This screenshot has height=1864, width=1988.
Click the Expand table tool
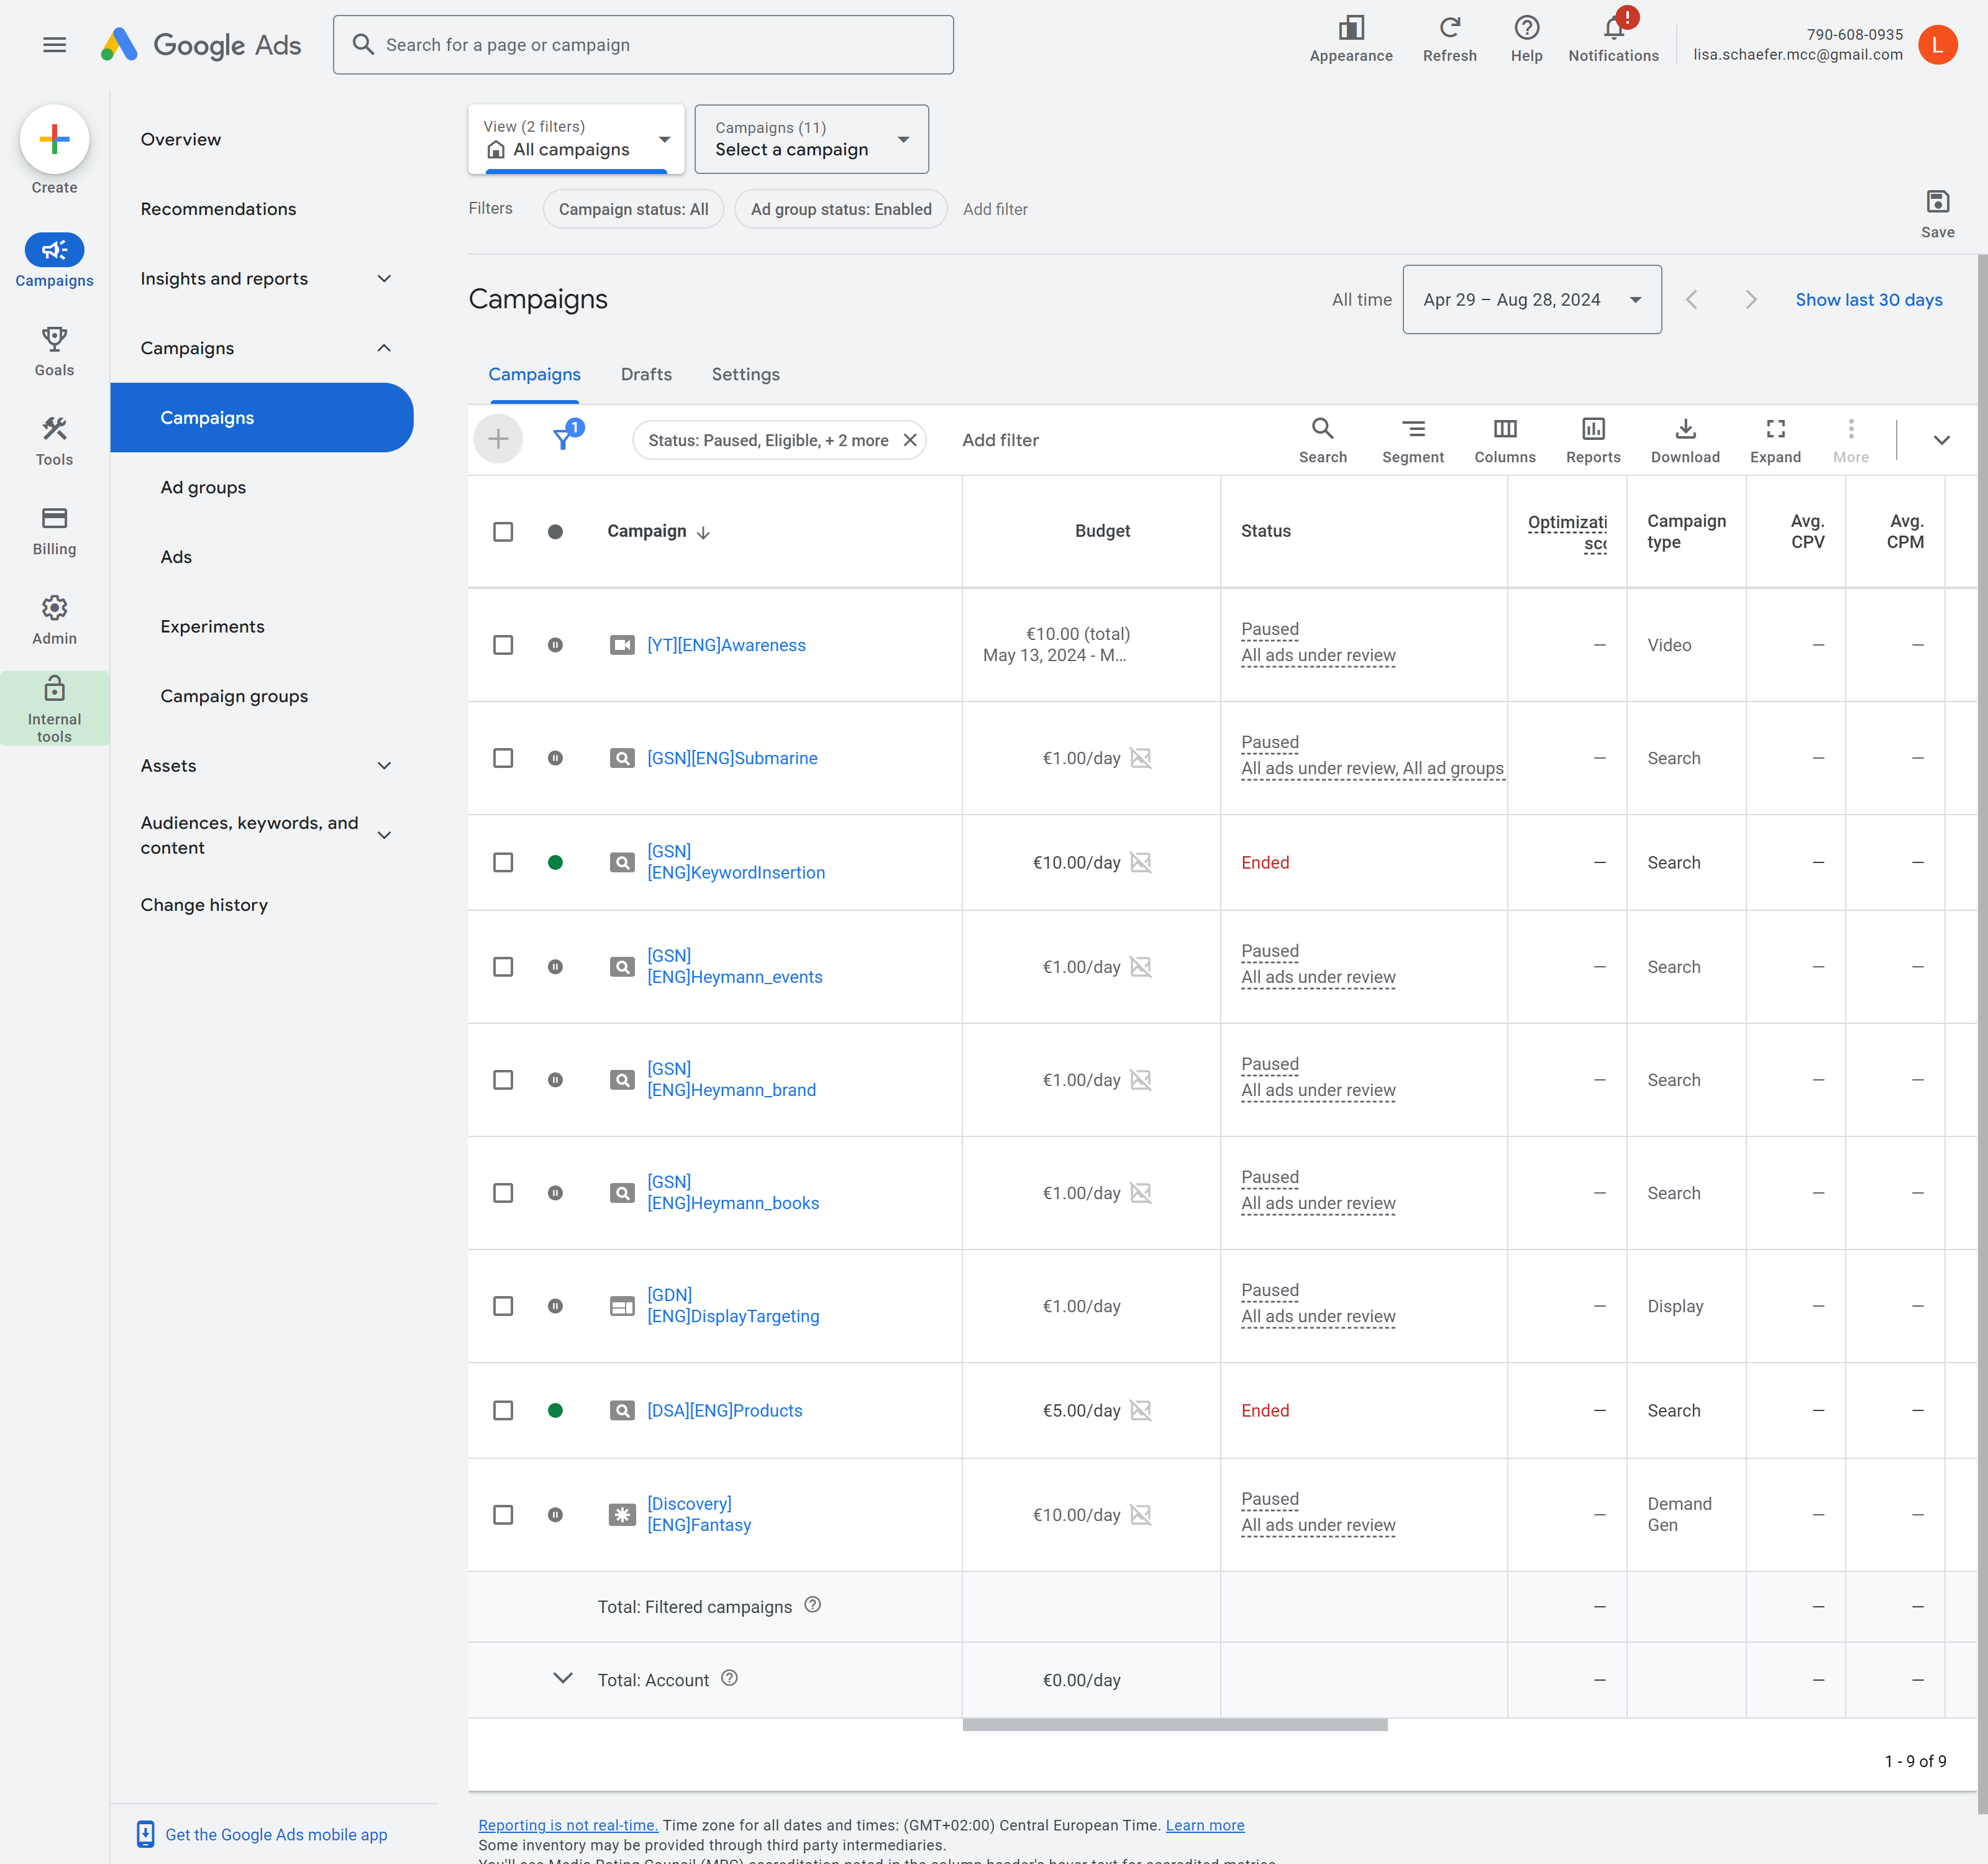point(1775,440)
